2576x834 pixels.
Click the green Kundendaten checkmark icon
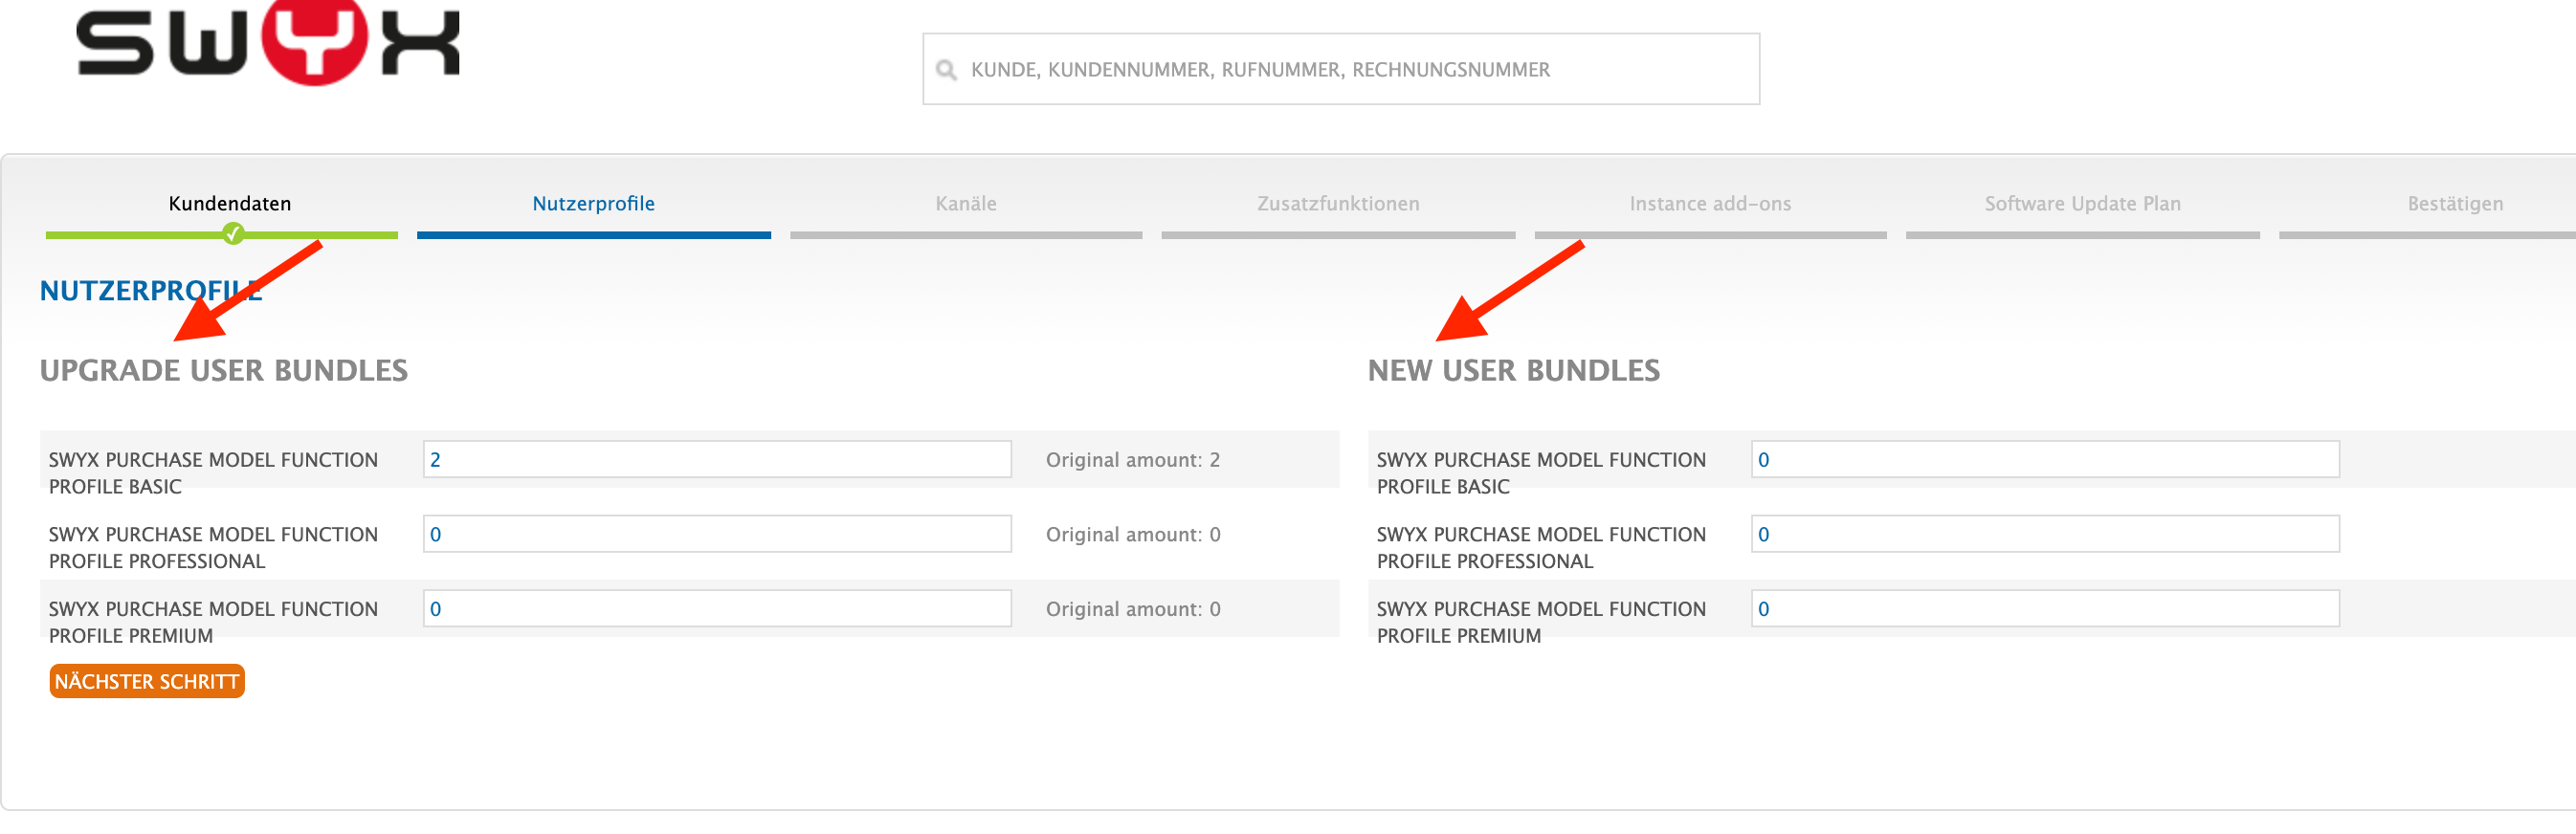pyautogui.click(x=233, y=234)
